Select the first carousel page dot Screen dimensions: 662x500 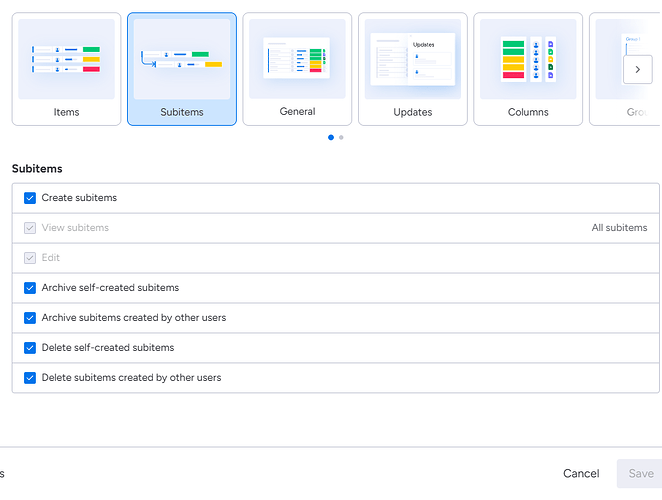(331, 138)
